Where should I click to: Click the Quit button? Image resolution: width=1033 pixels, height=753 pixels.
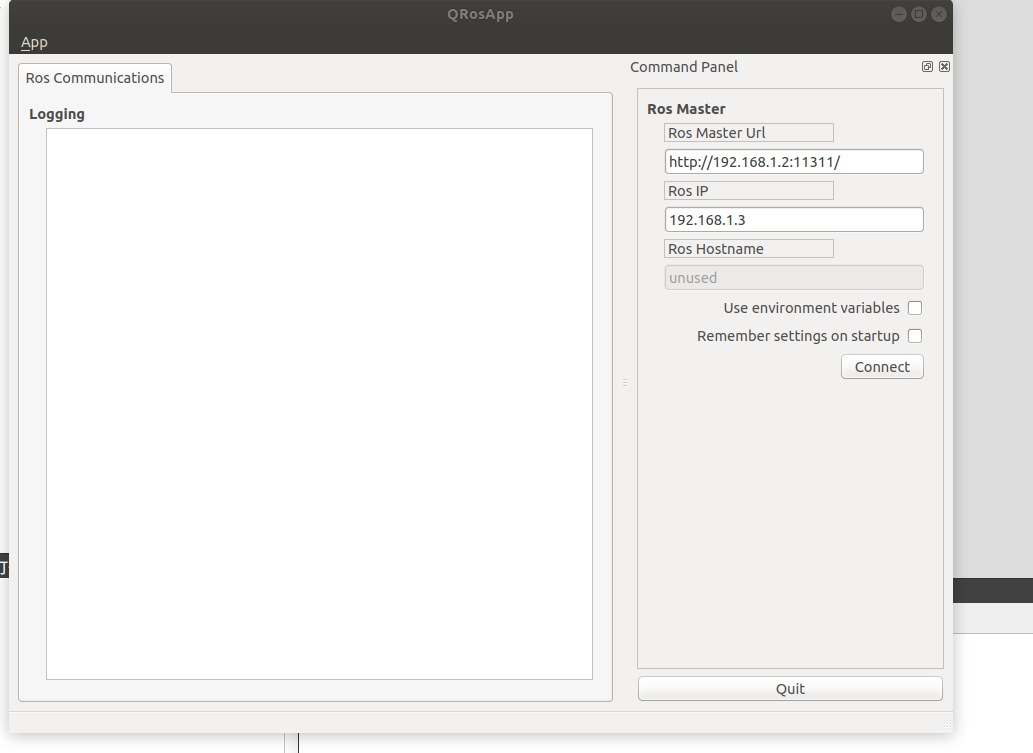(790, 688)
